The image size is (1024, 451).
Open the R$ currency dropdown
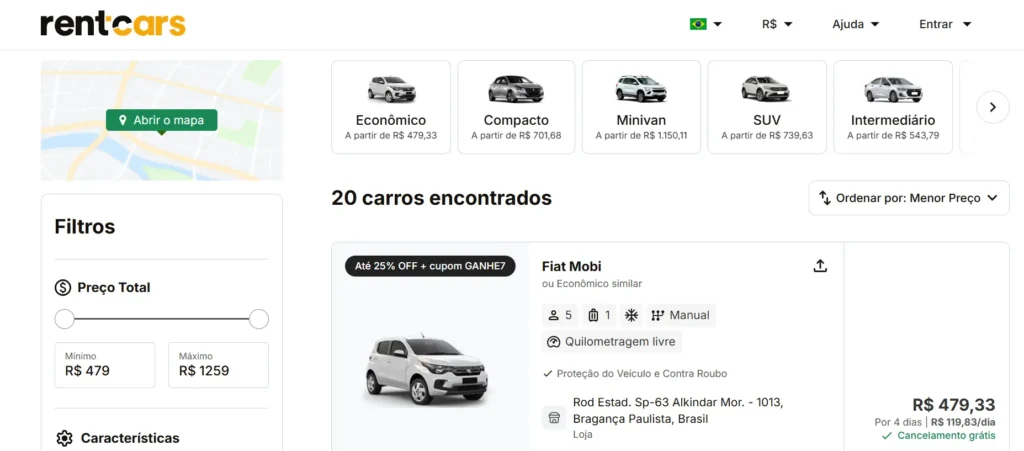point(776,24)
